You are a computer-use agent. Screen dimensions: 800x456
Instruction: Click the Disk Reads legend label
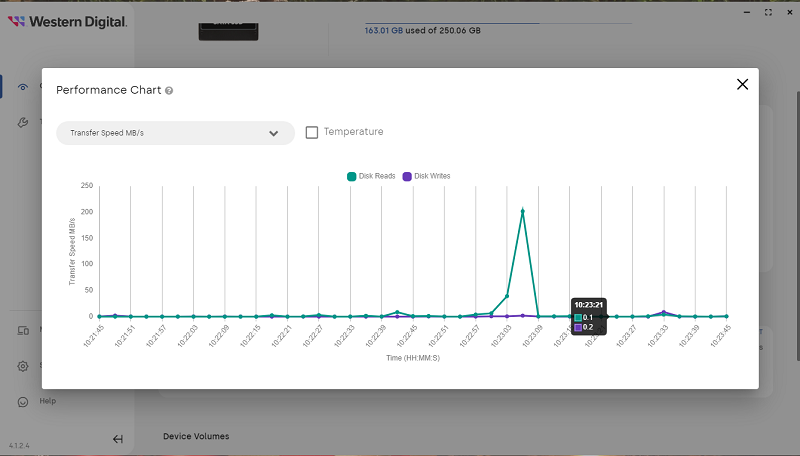coord(377,176)
